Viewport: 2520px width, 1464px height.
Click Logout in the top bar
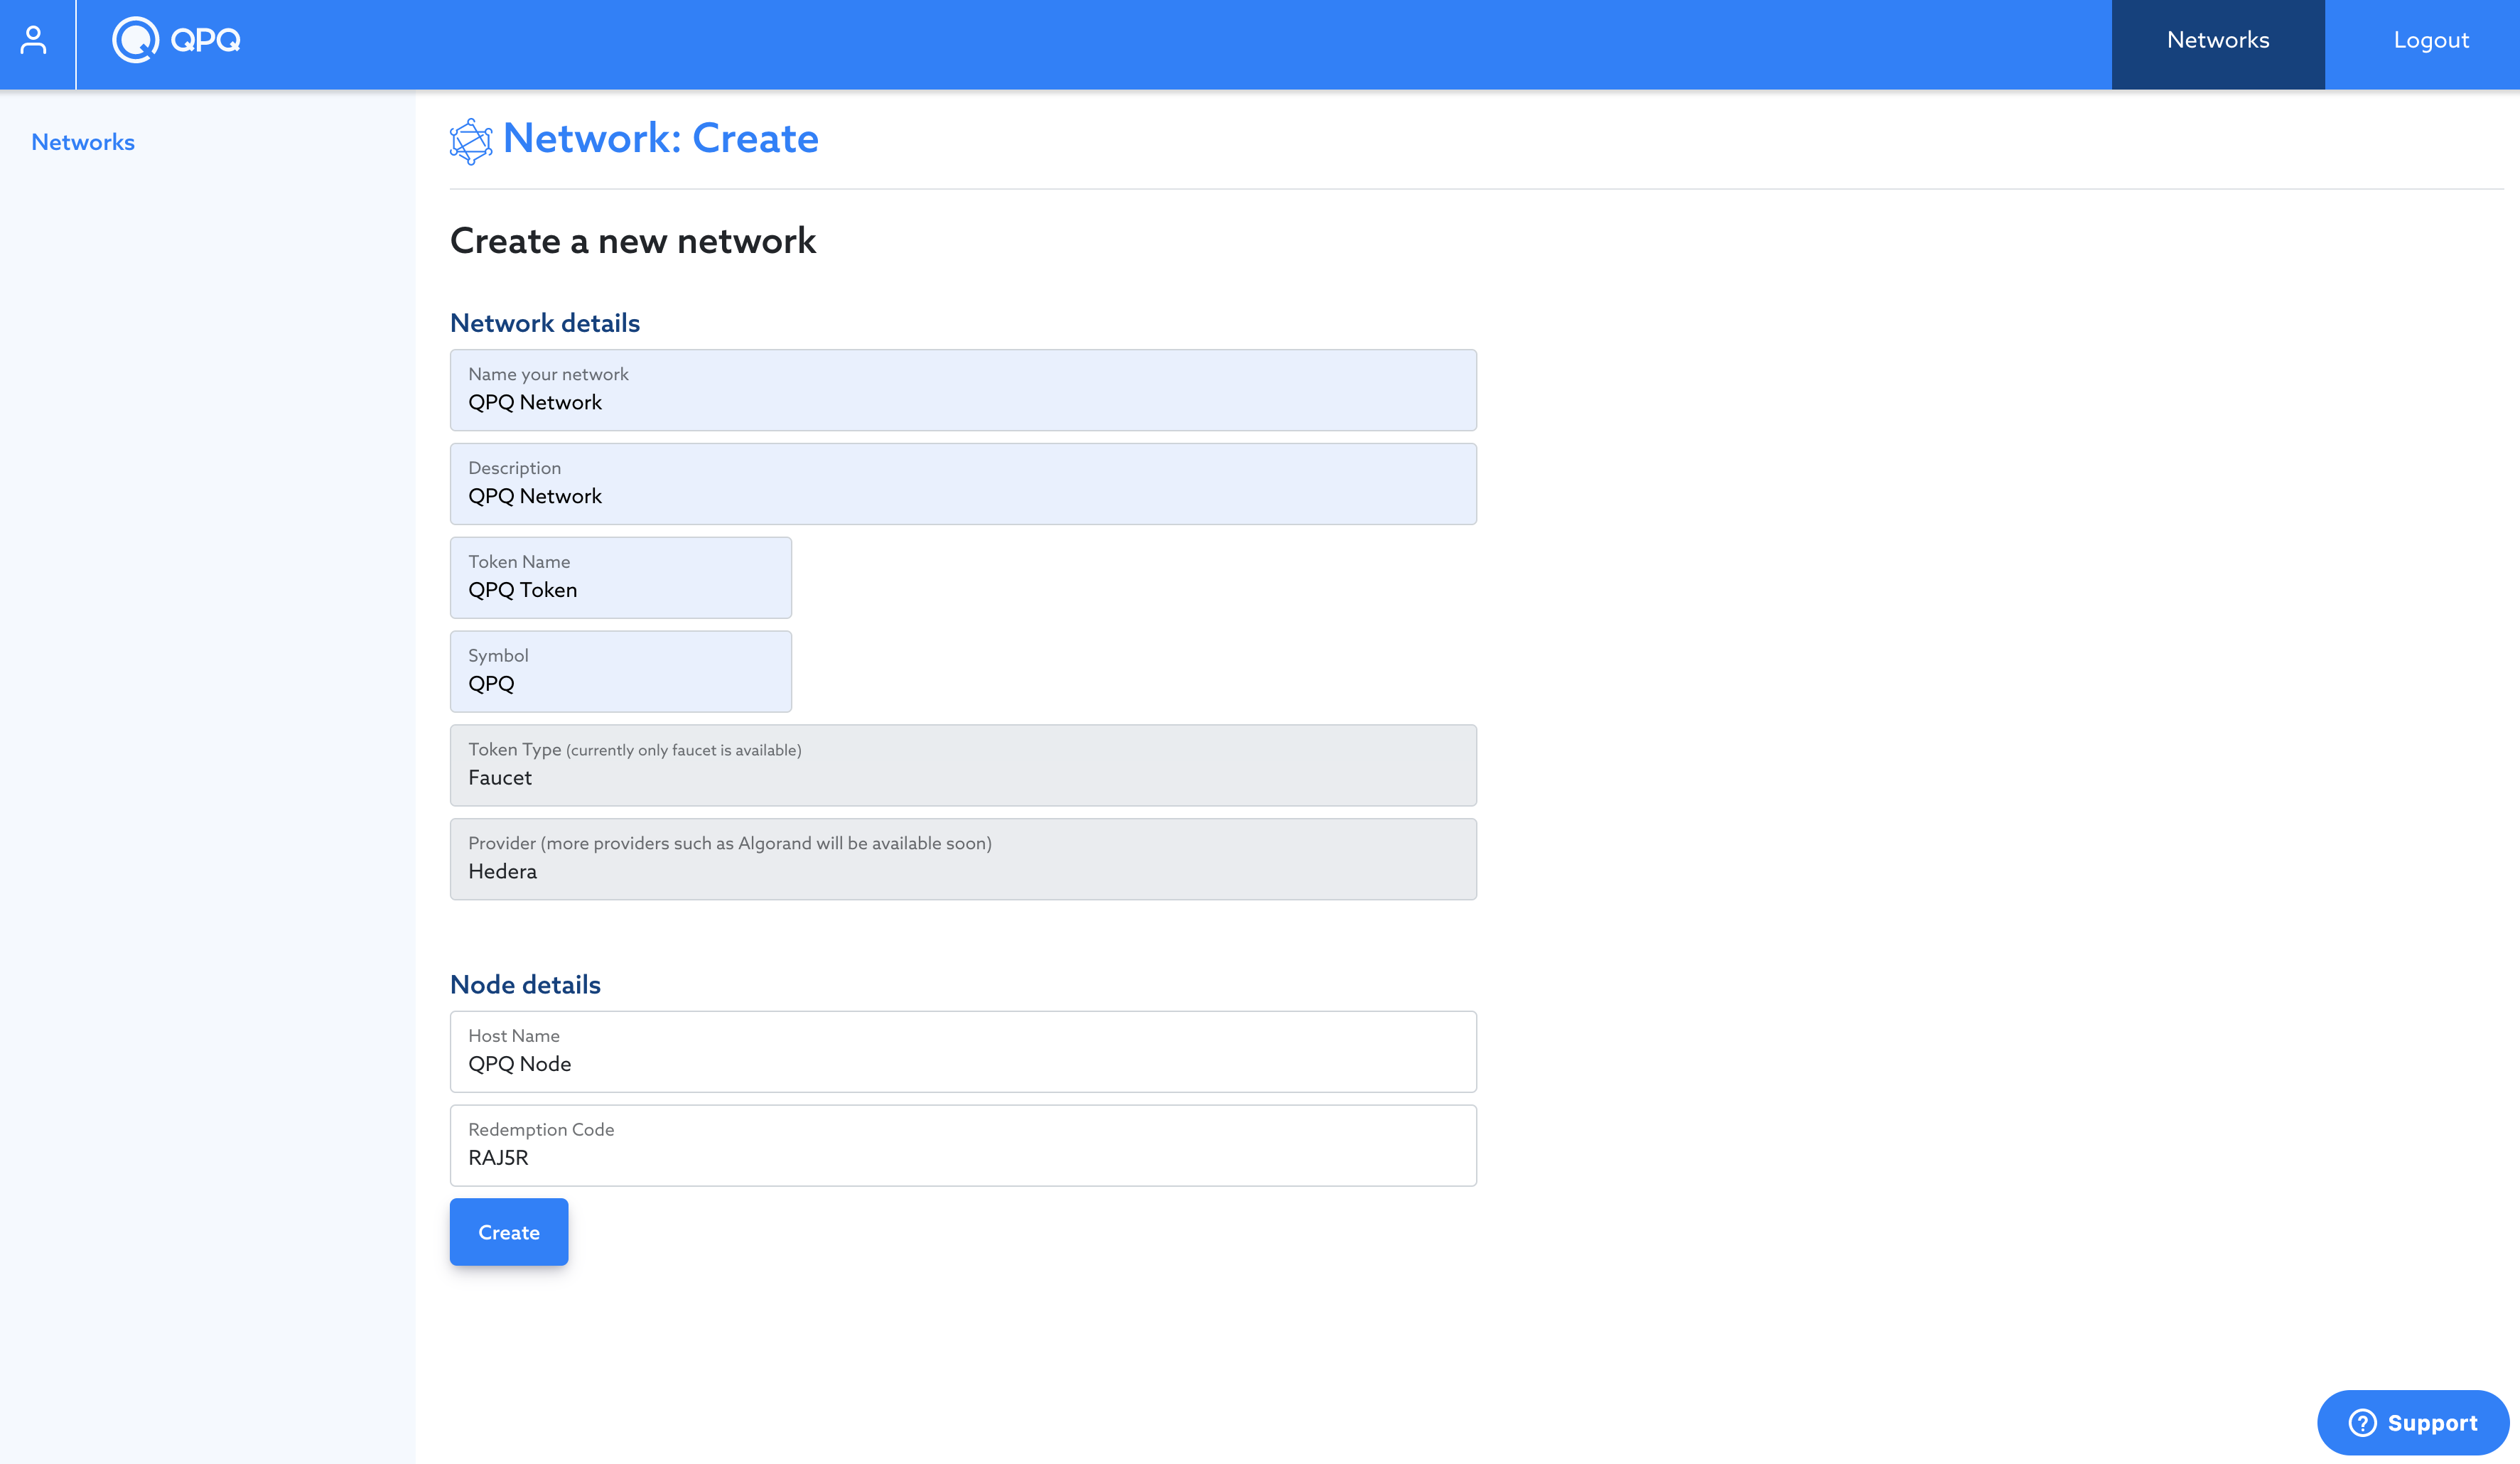(2430, 40)
